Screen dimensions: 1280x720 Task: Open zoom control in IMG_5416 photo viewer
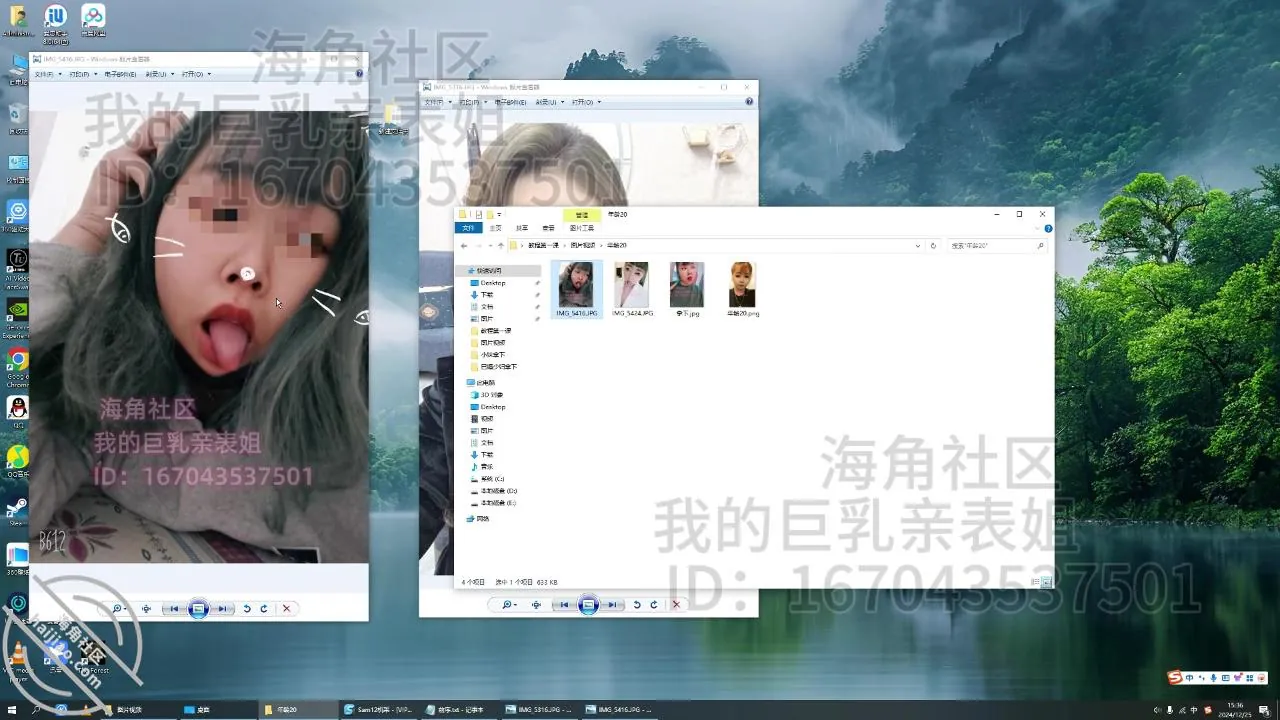pos(118,608)
